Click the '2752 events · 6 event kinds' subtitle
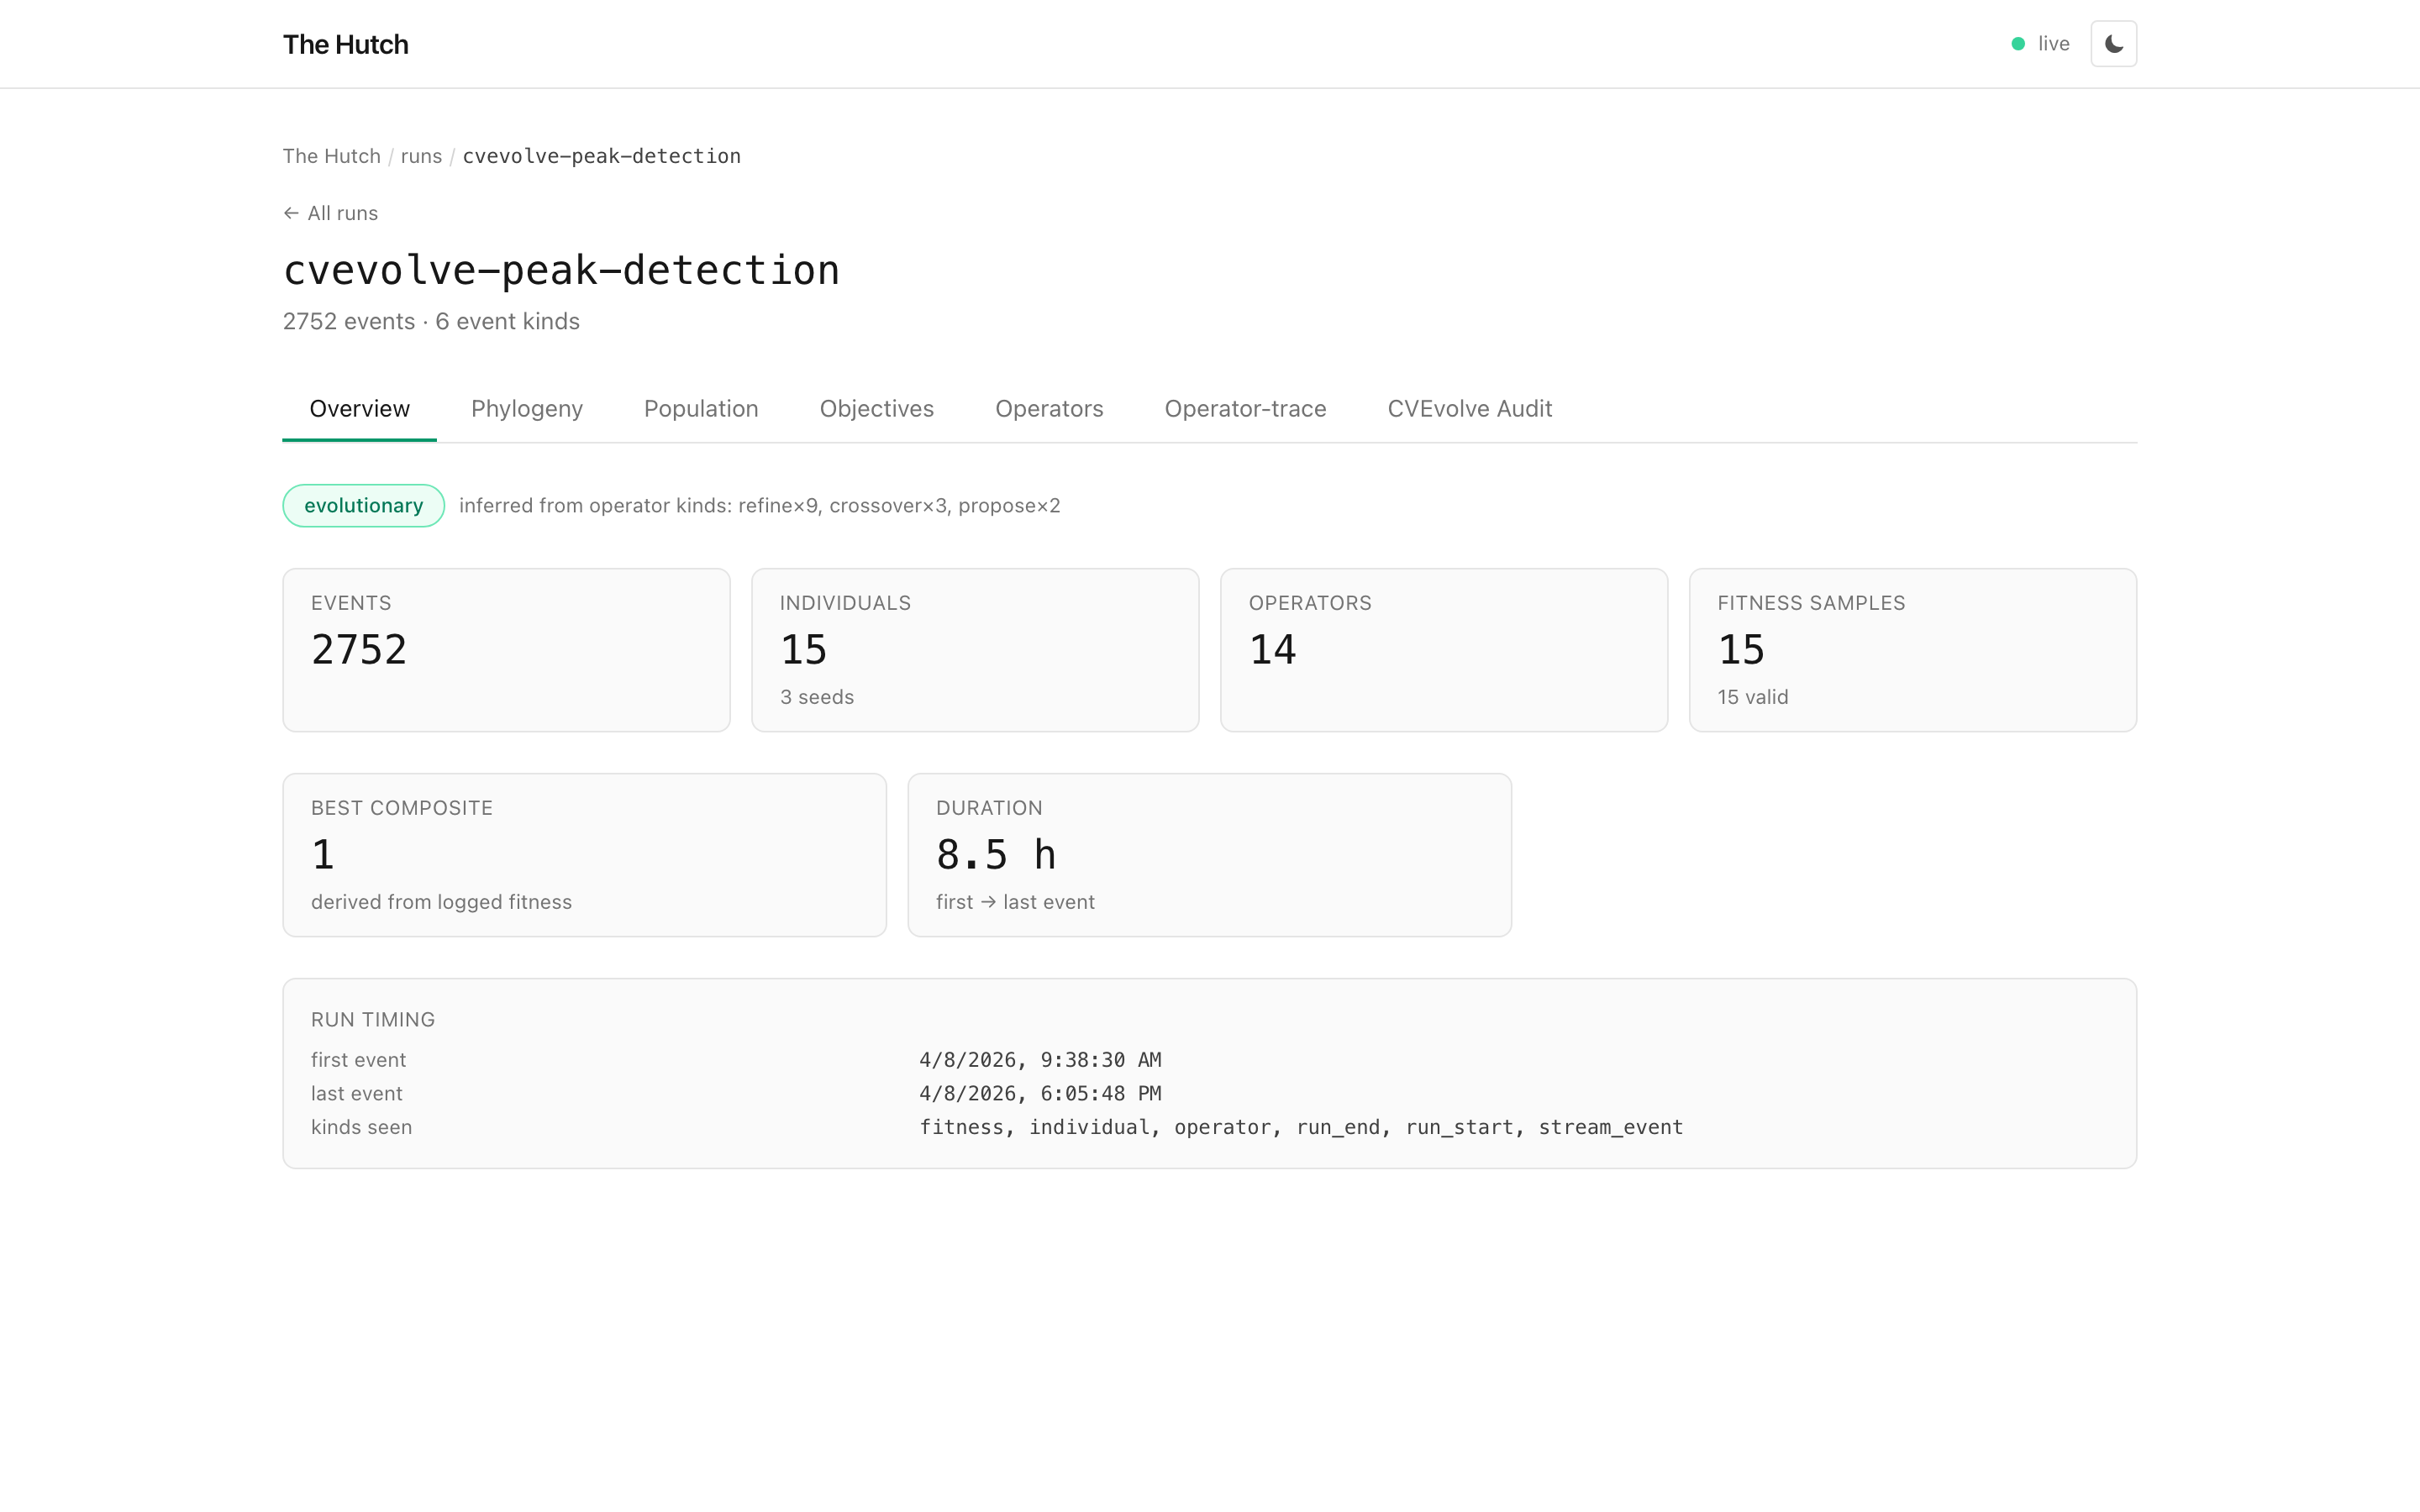2420x1512 pixels. 431,322
